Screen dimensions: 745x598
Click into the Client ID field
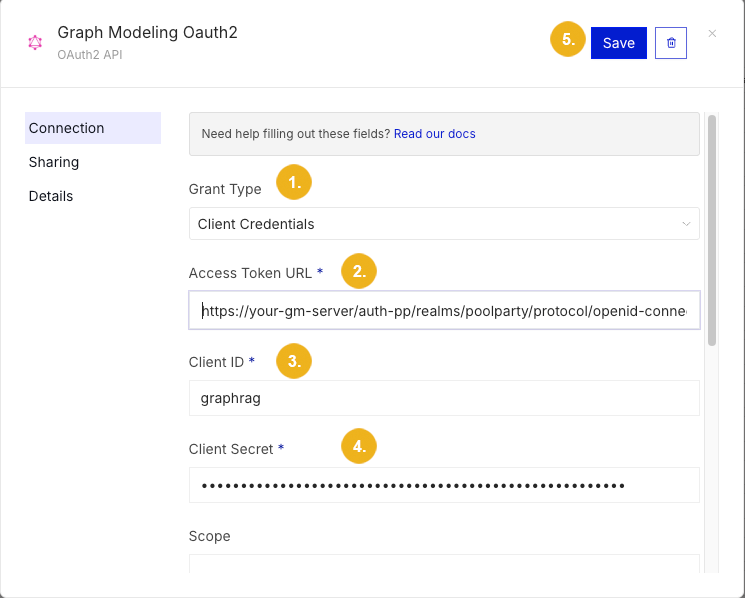coord(444,398)
